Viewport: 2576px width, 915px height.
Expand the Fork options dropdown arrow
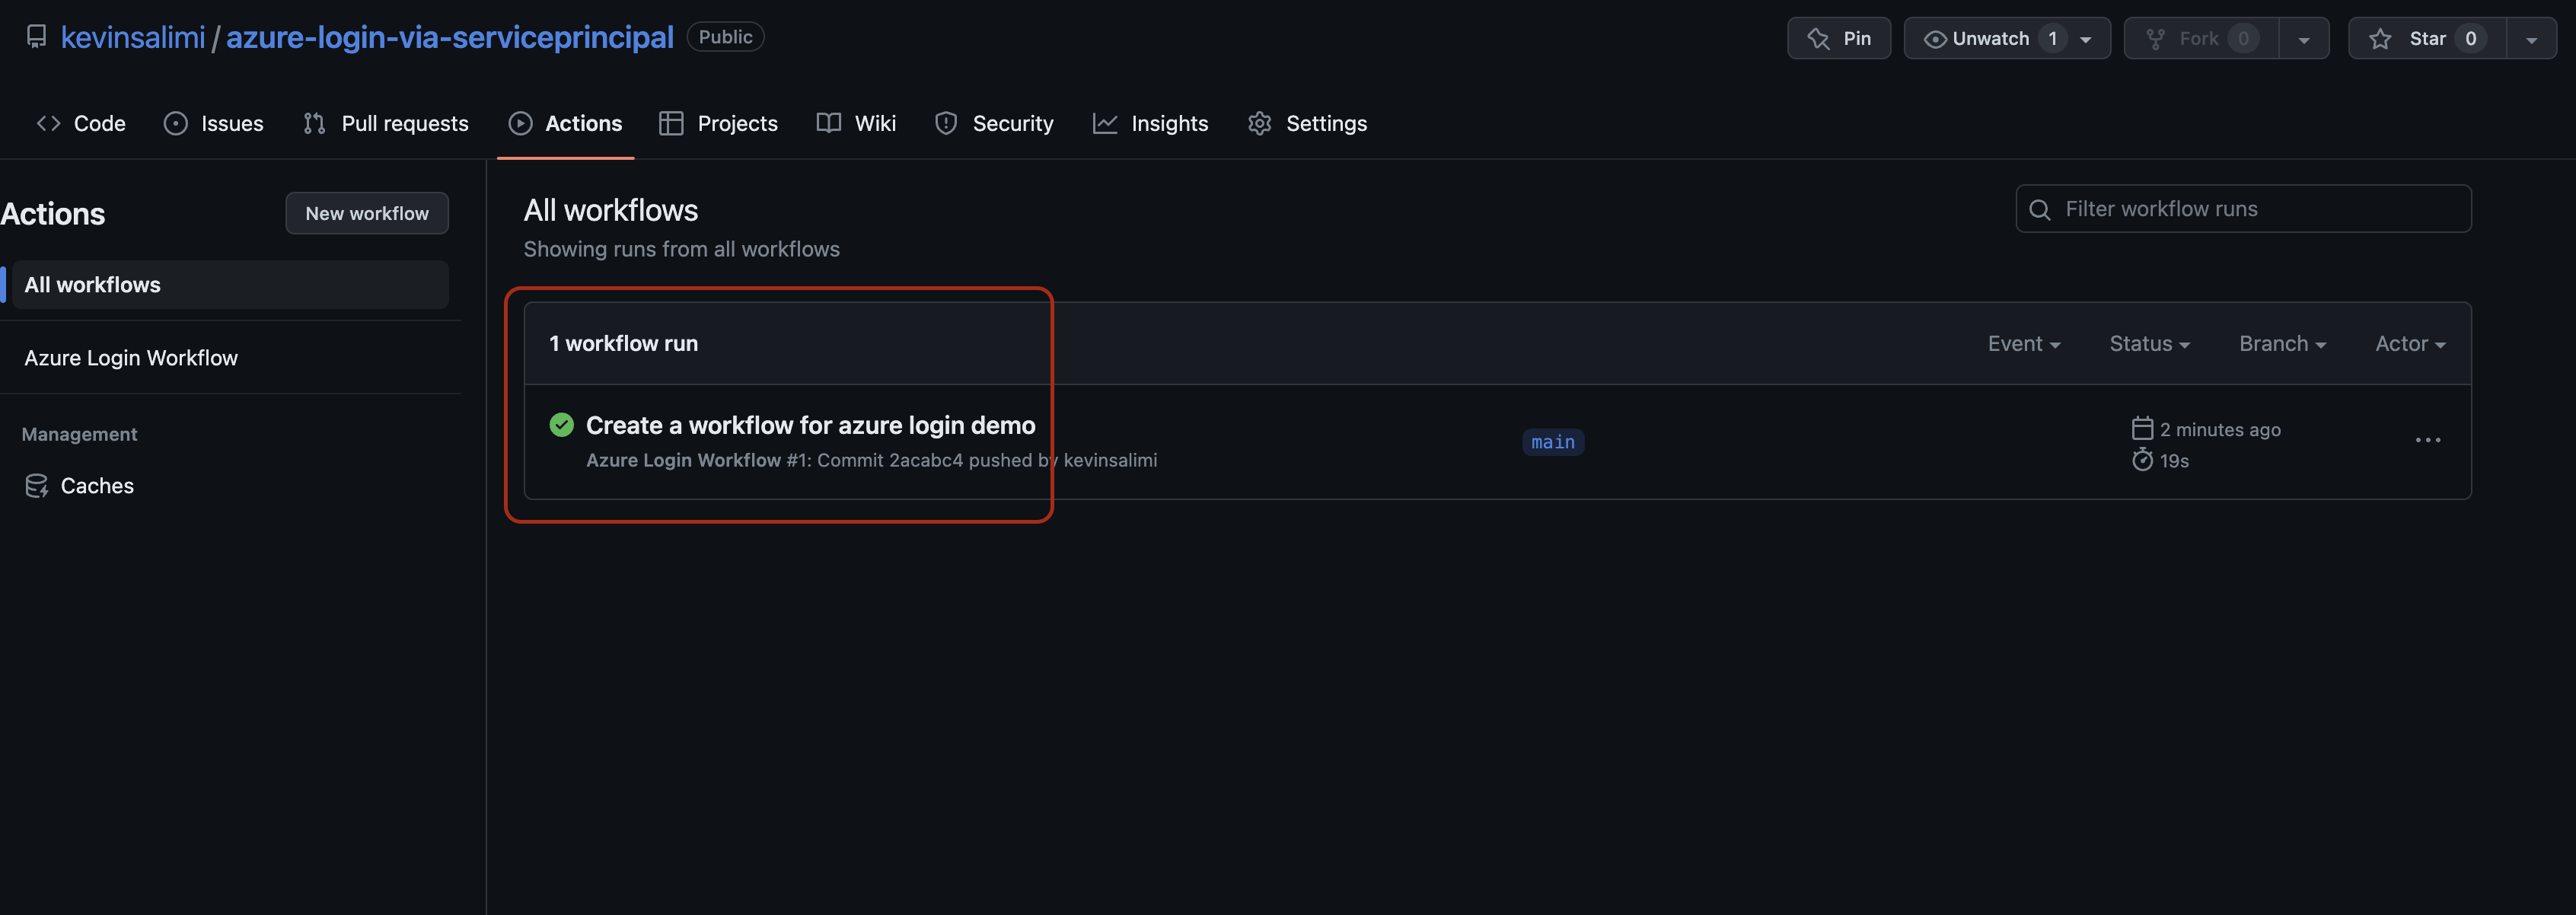pos(2303,39)
